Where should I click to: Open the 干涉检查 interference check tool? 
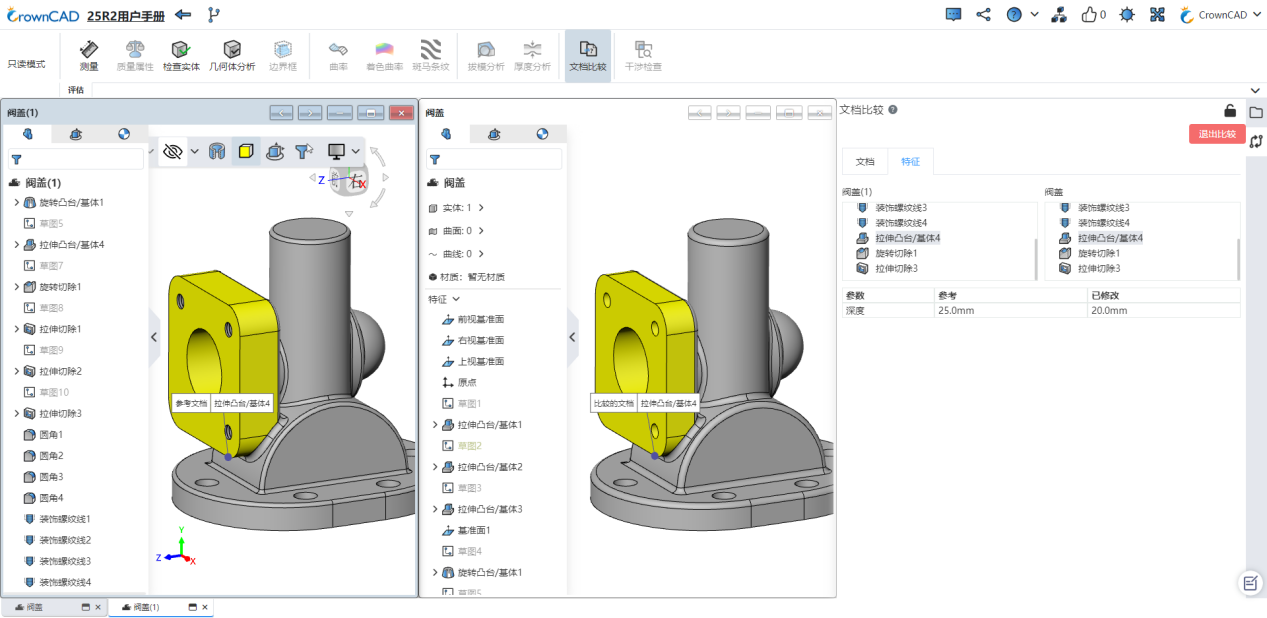tap(643, 55)
